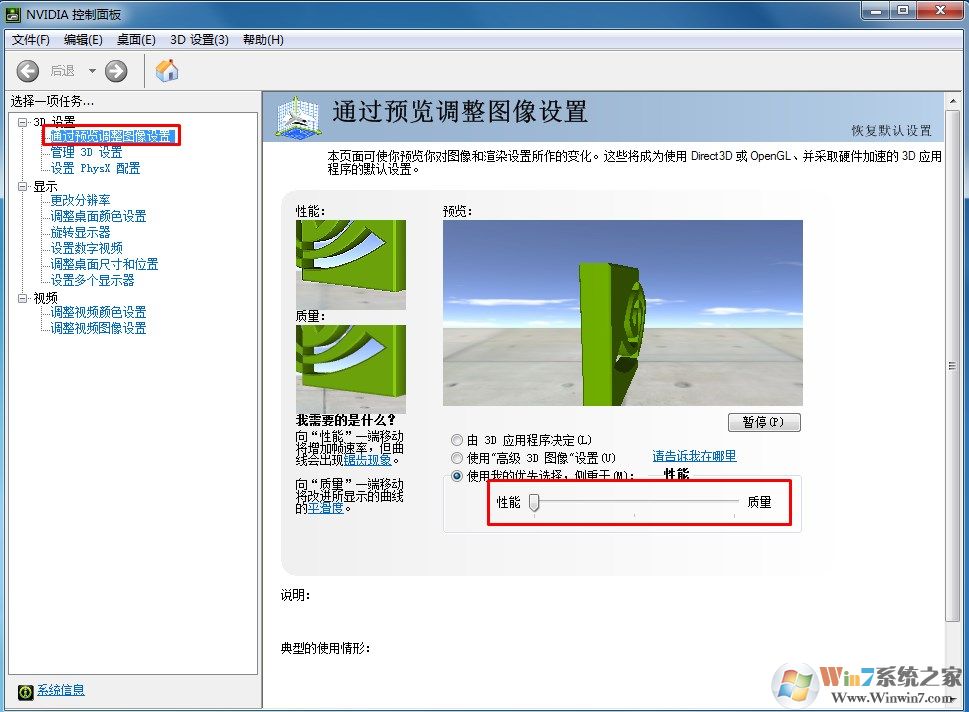The width and height of the screenshot is (969, 712).
Task: Open the 平滑度 help link
Action: 326,508
